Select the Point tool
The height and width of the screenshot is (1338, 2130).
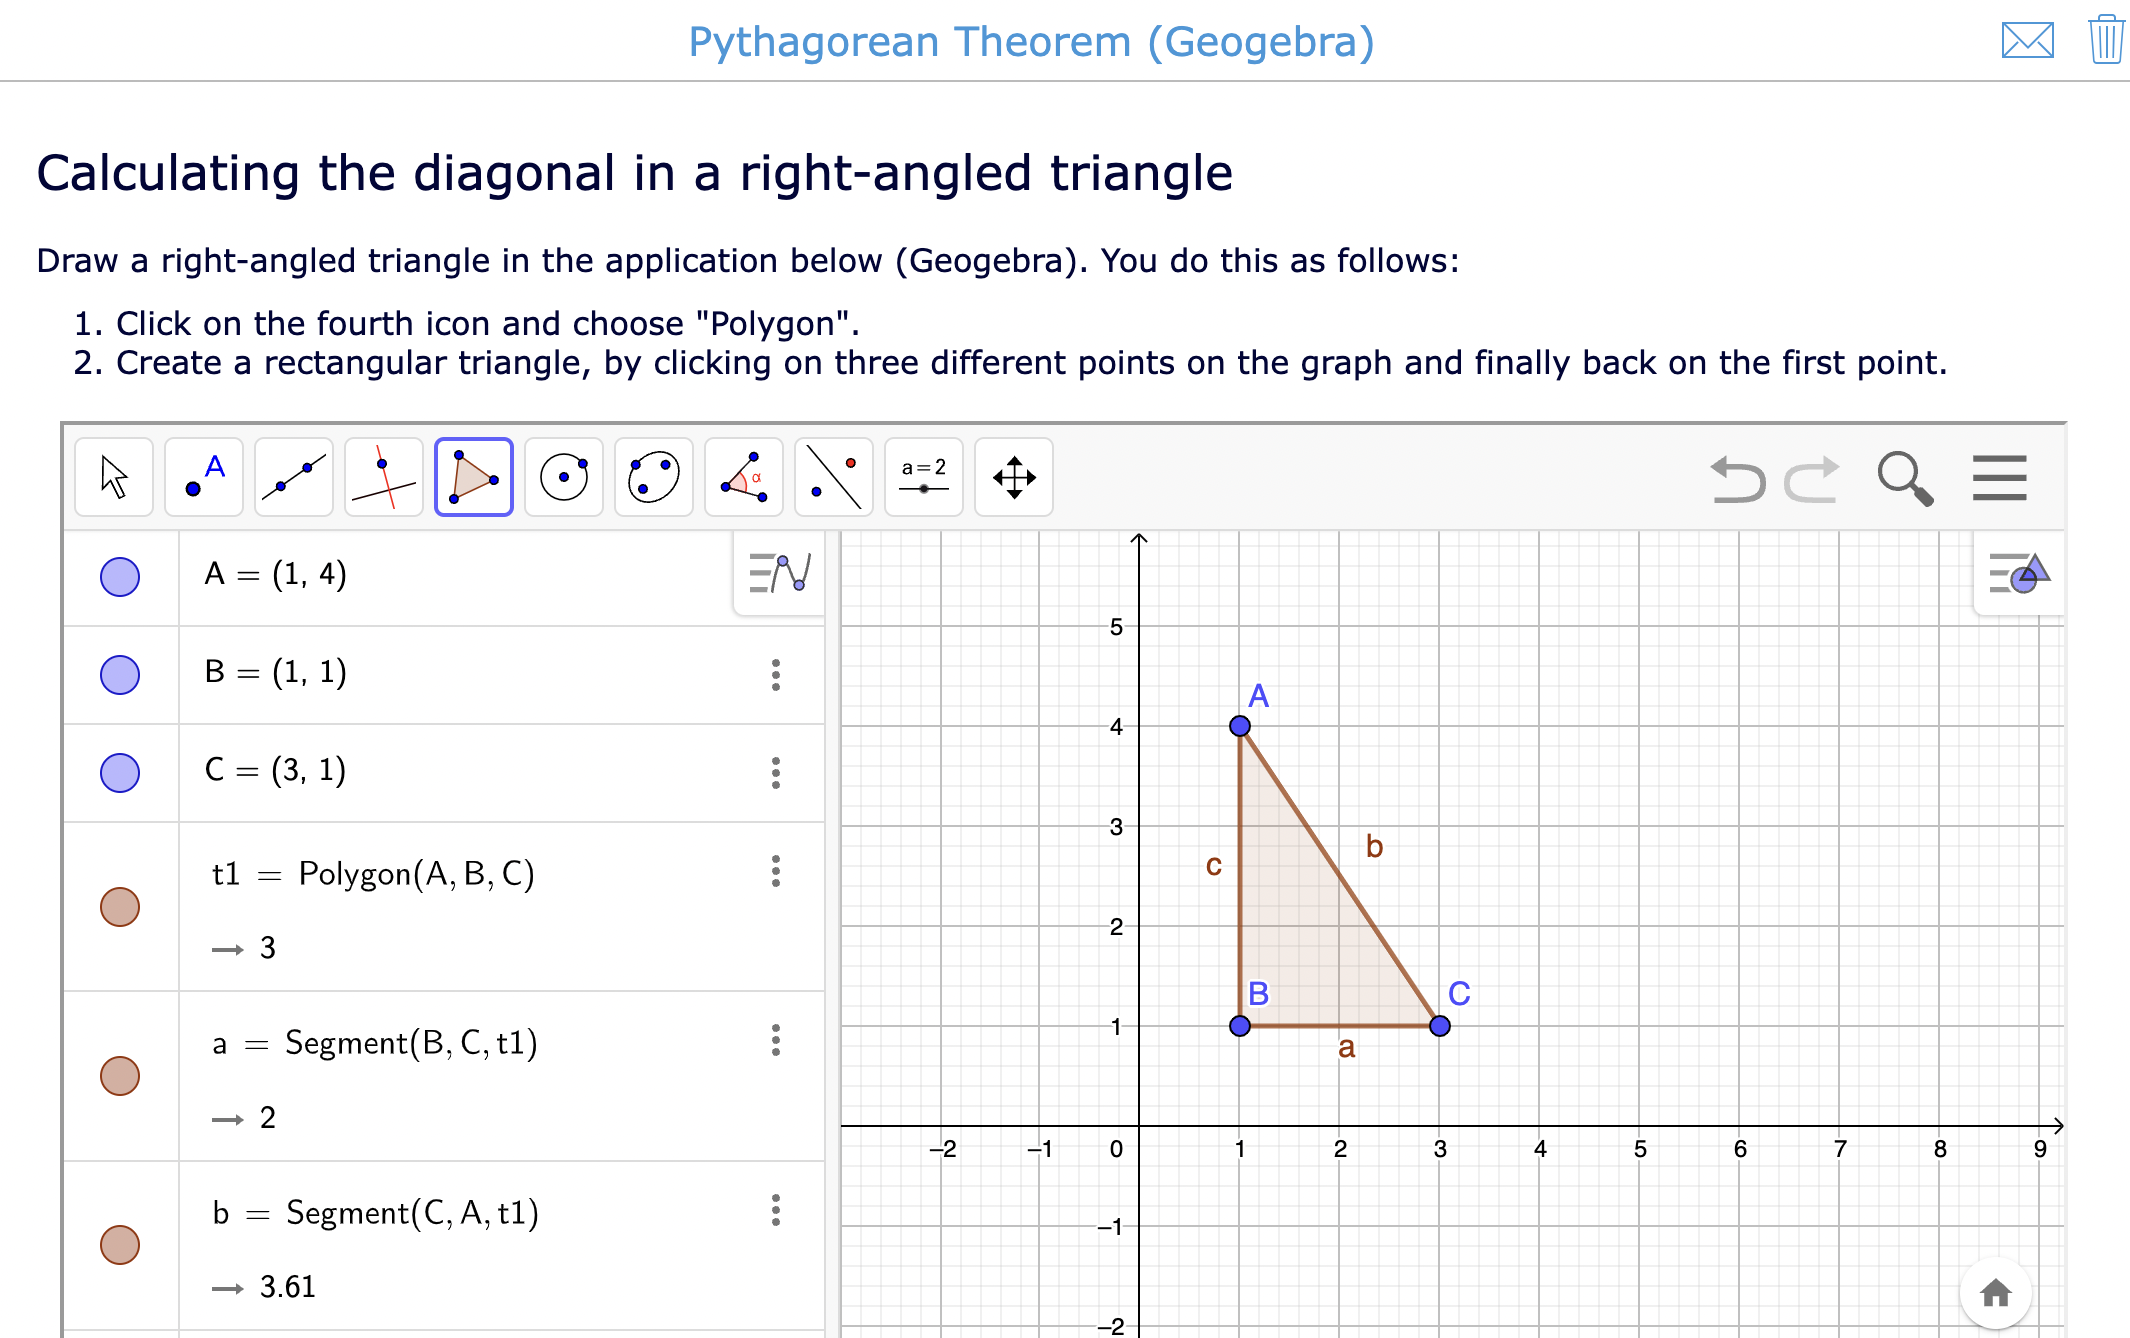click(x=203, y=478)
